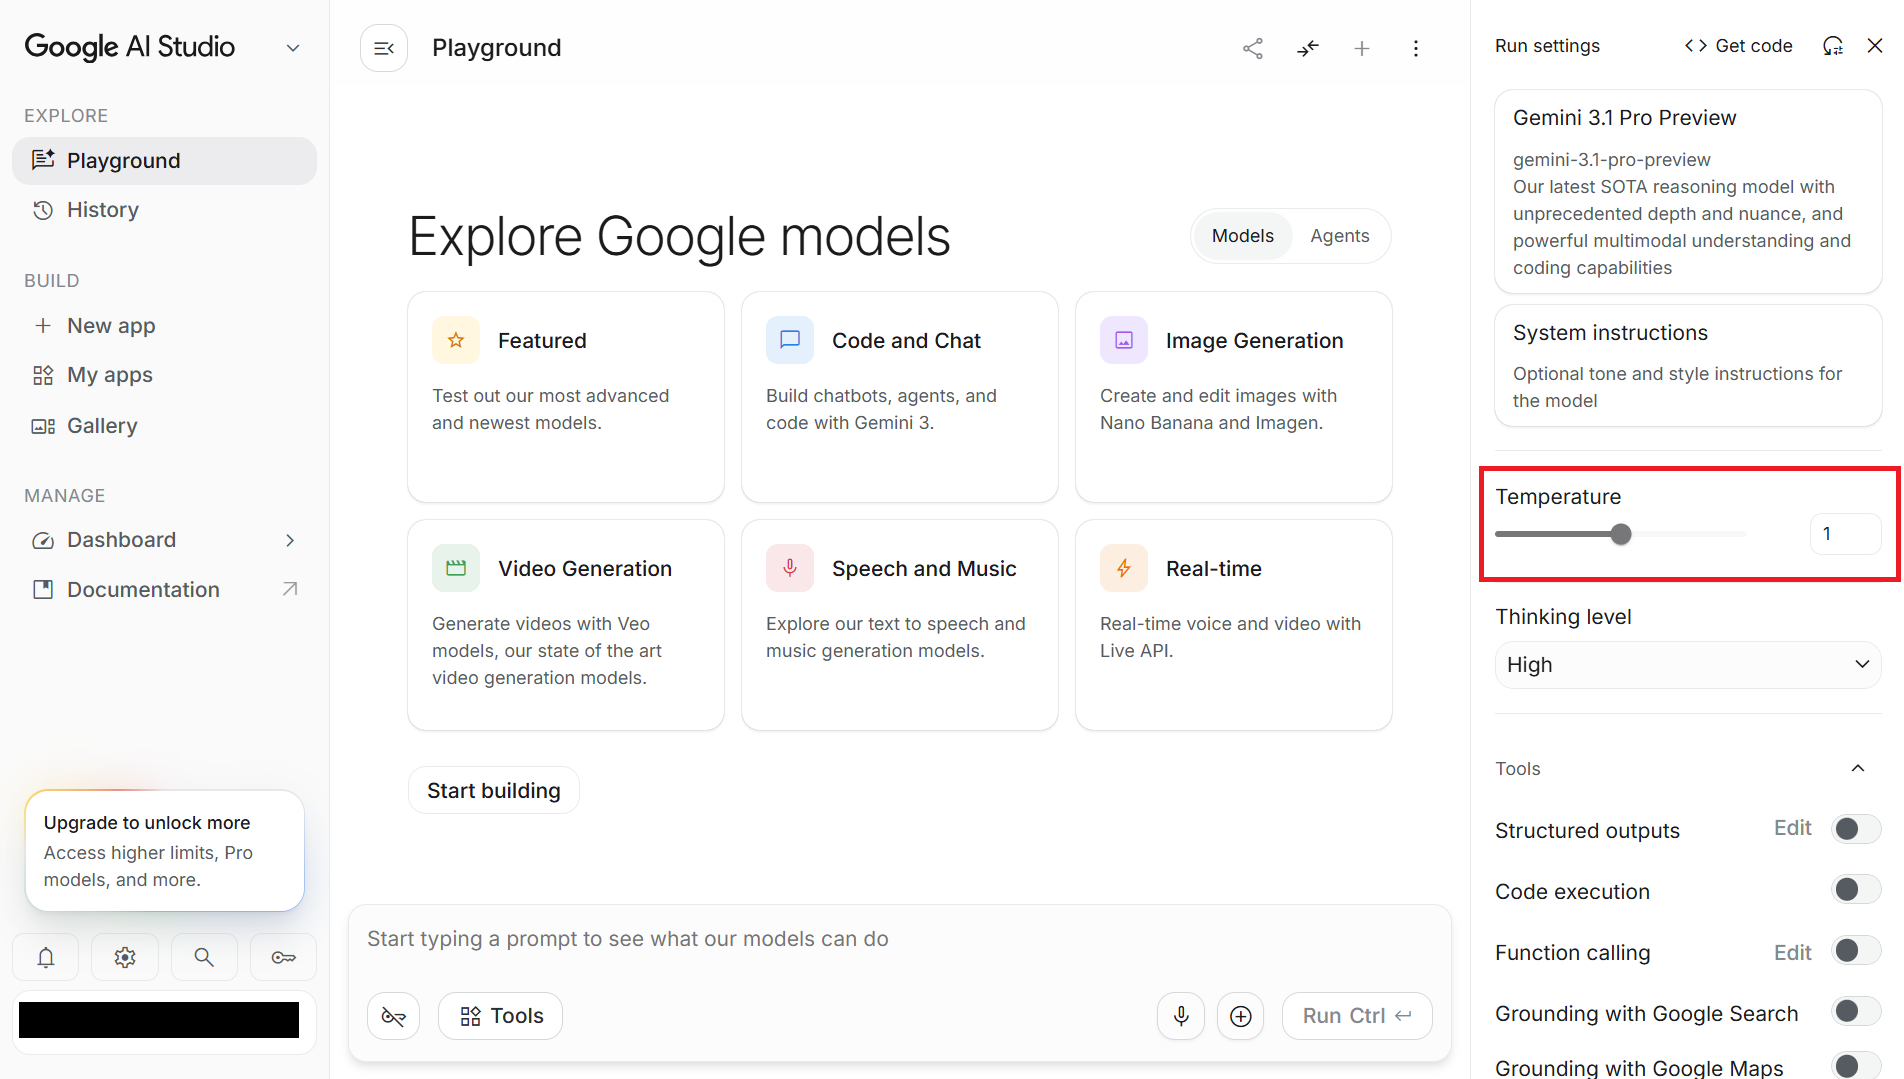1904x1079 pixels.
Task: Select New app in the Build section
Action: click(165, 326)
